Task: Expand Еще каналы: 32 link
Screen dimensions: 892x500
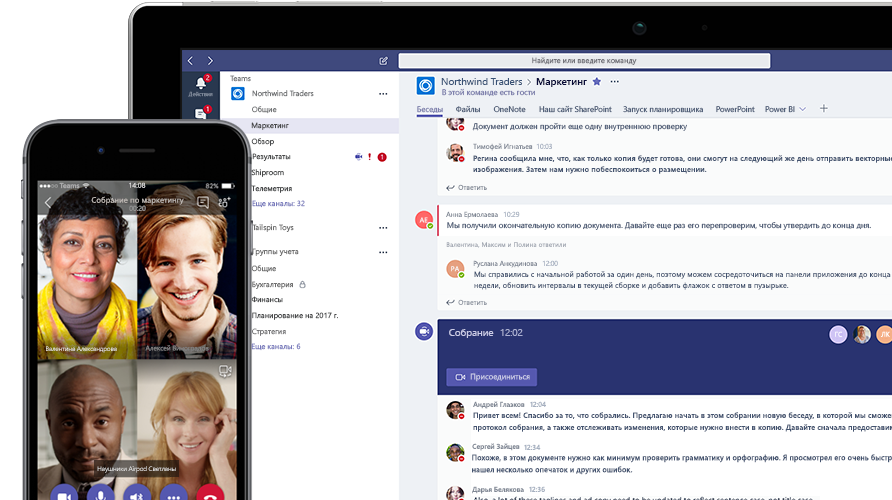Action: tap(278, 203)
